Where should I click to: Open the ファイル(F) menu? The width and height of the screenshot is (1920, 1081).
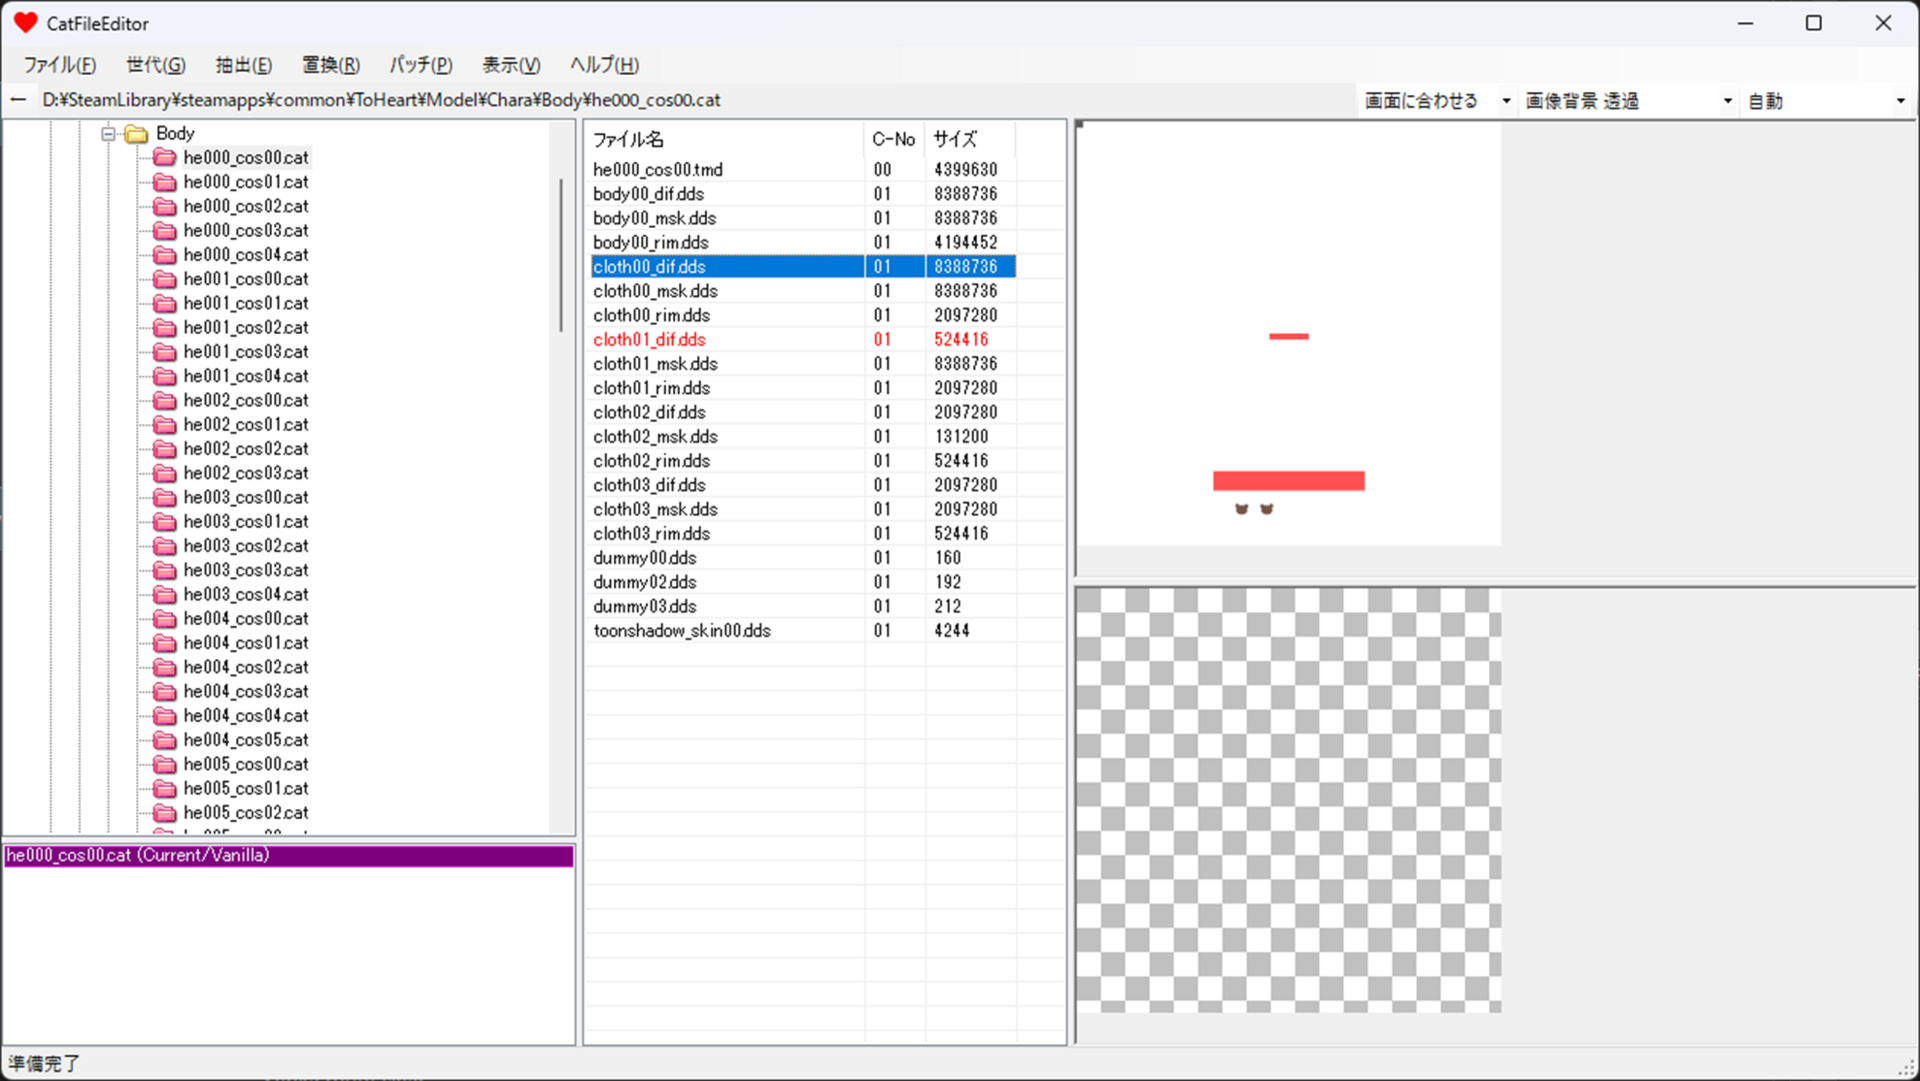(60, 65)
